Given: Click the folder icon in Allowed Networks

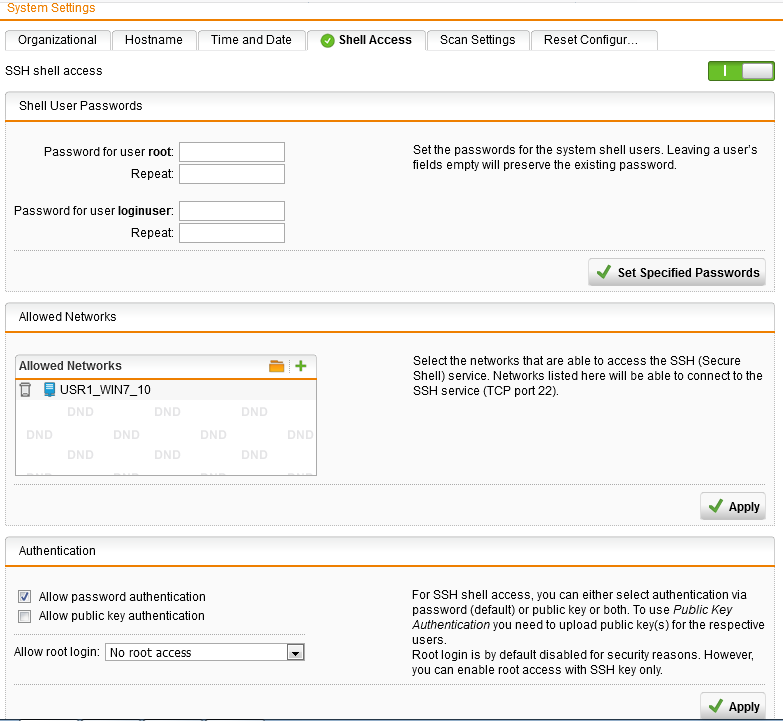Looking at the screenshot, I should (x=277, y=367).
